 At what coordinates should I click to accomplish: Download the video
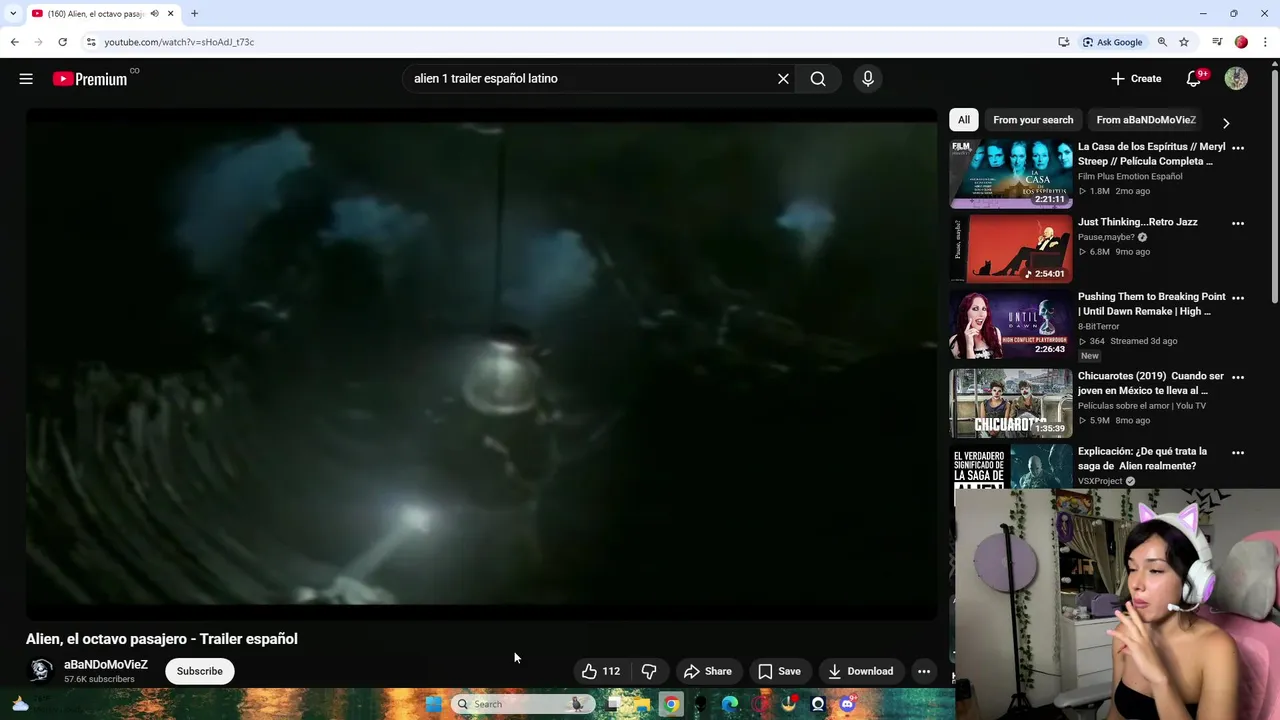[x=860, y=671]
